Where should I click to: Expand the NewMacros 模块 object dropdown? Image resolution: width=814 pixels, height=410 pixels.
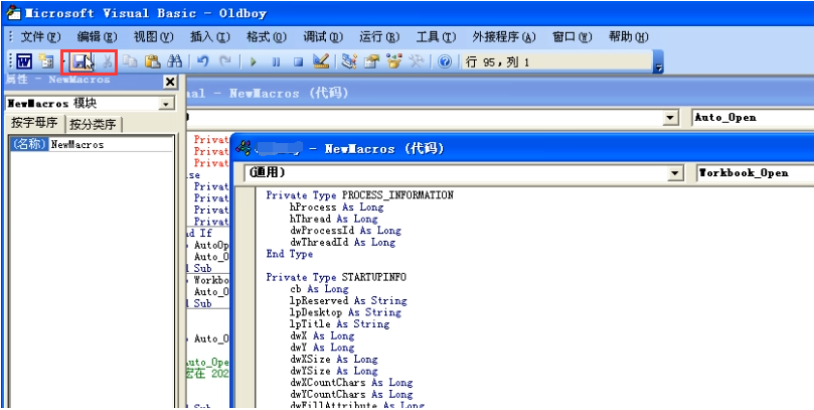tap(166, 104)
